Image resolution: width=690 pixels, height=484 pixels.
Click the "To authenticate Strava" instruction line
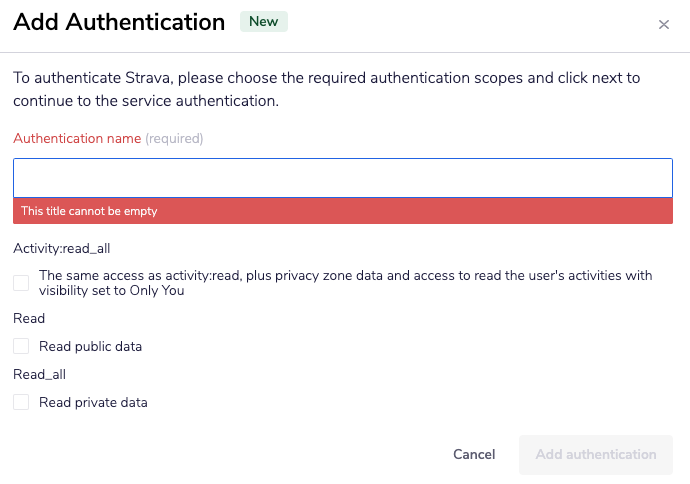(326, 77)
